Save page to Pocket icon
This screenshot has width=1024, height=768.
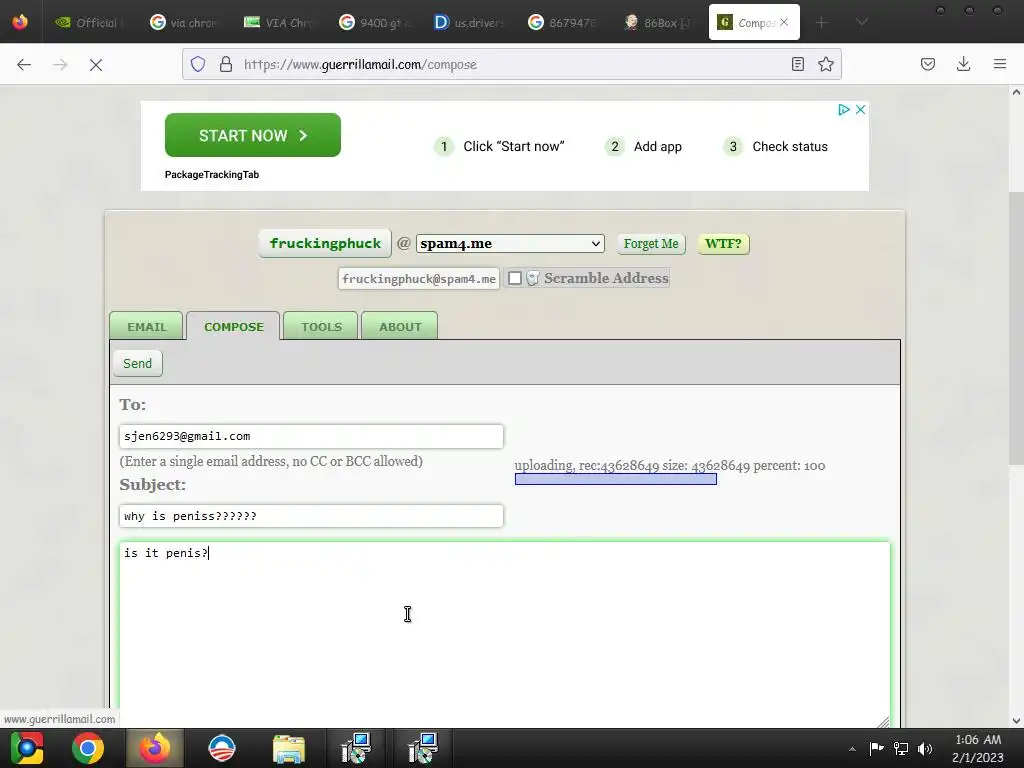928,64
